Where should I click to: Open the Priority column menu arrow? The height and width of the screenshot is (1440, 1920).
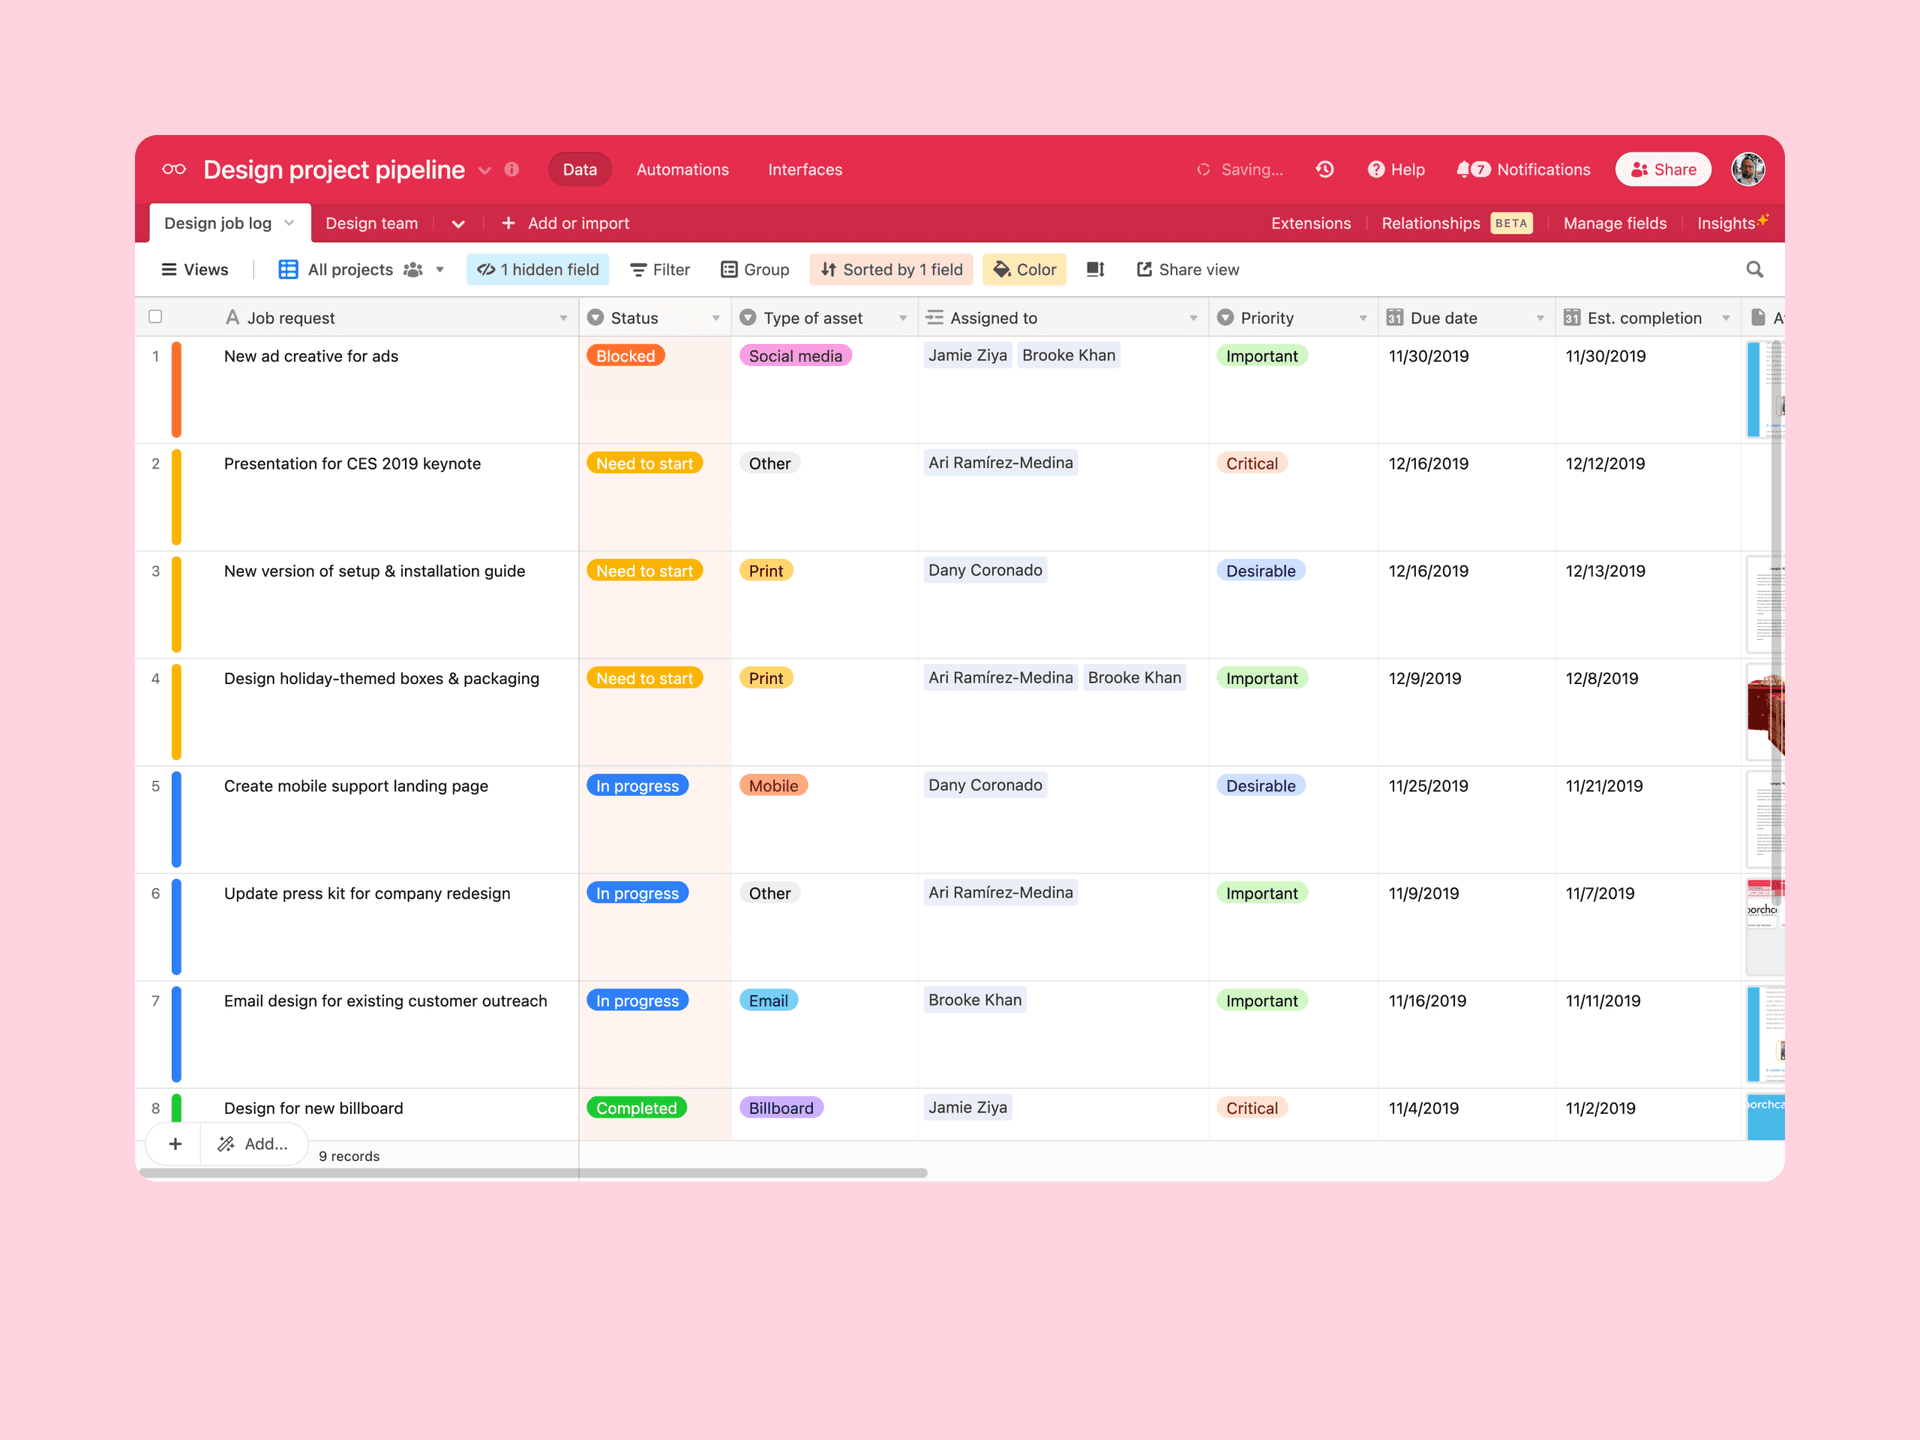click(1363, 318)
